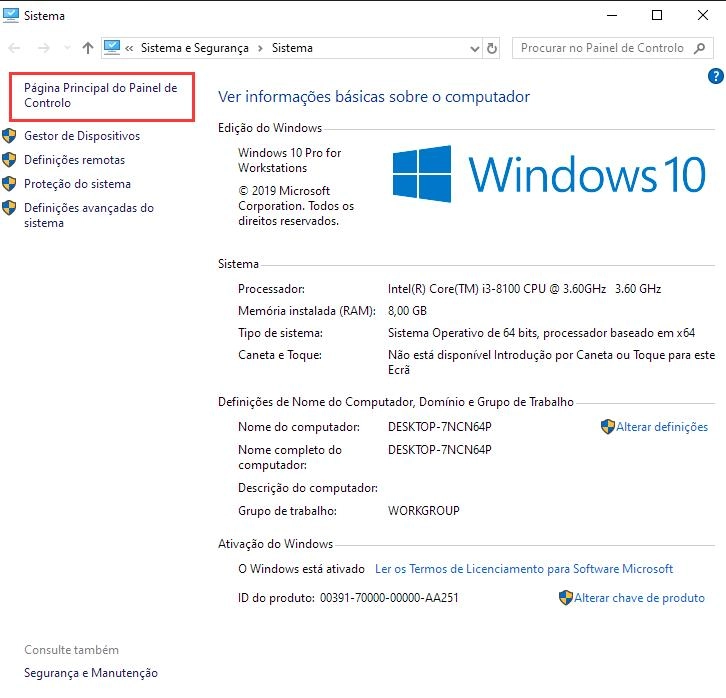Expand the double-chevron breadcrumb overflow
Screen dimensions: 726x698
129,48
